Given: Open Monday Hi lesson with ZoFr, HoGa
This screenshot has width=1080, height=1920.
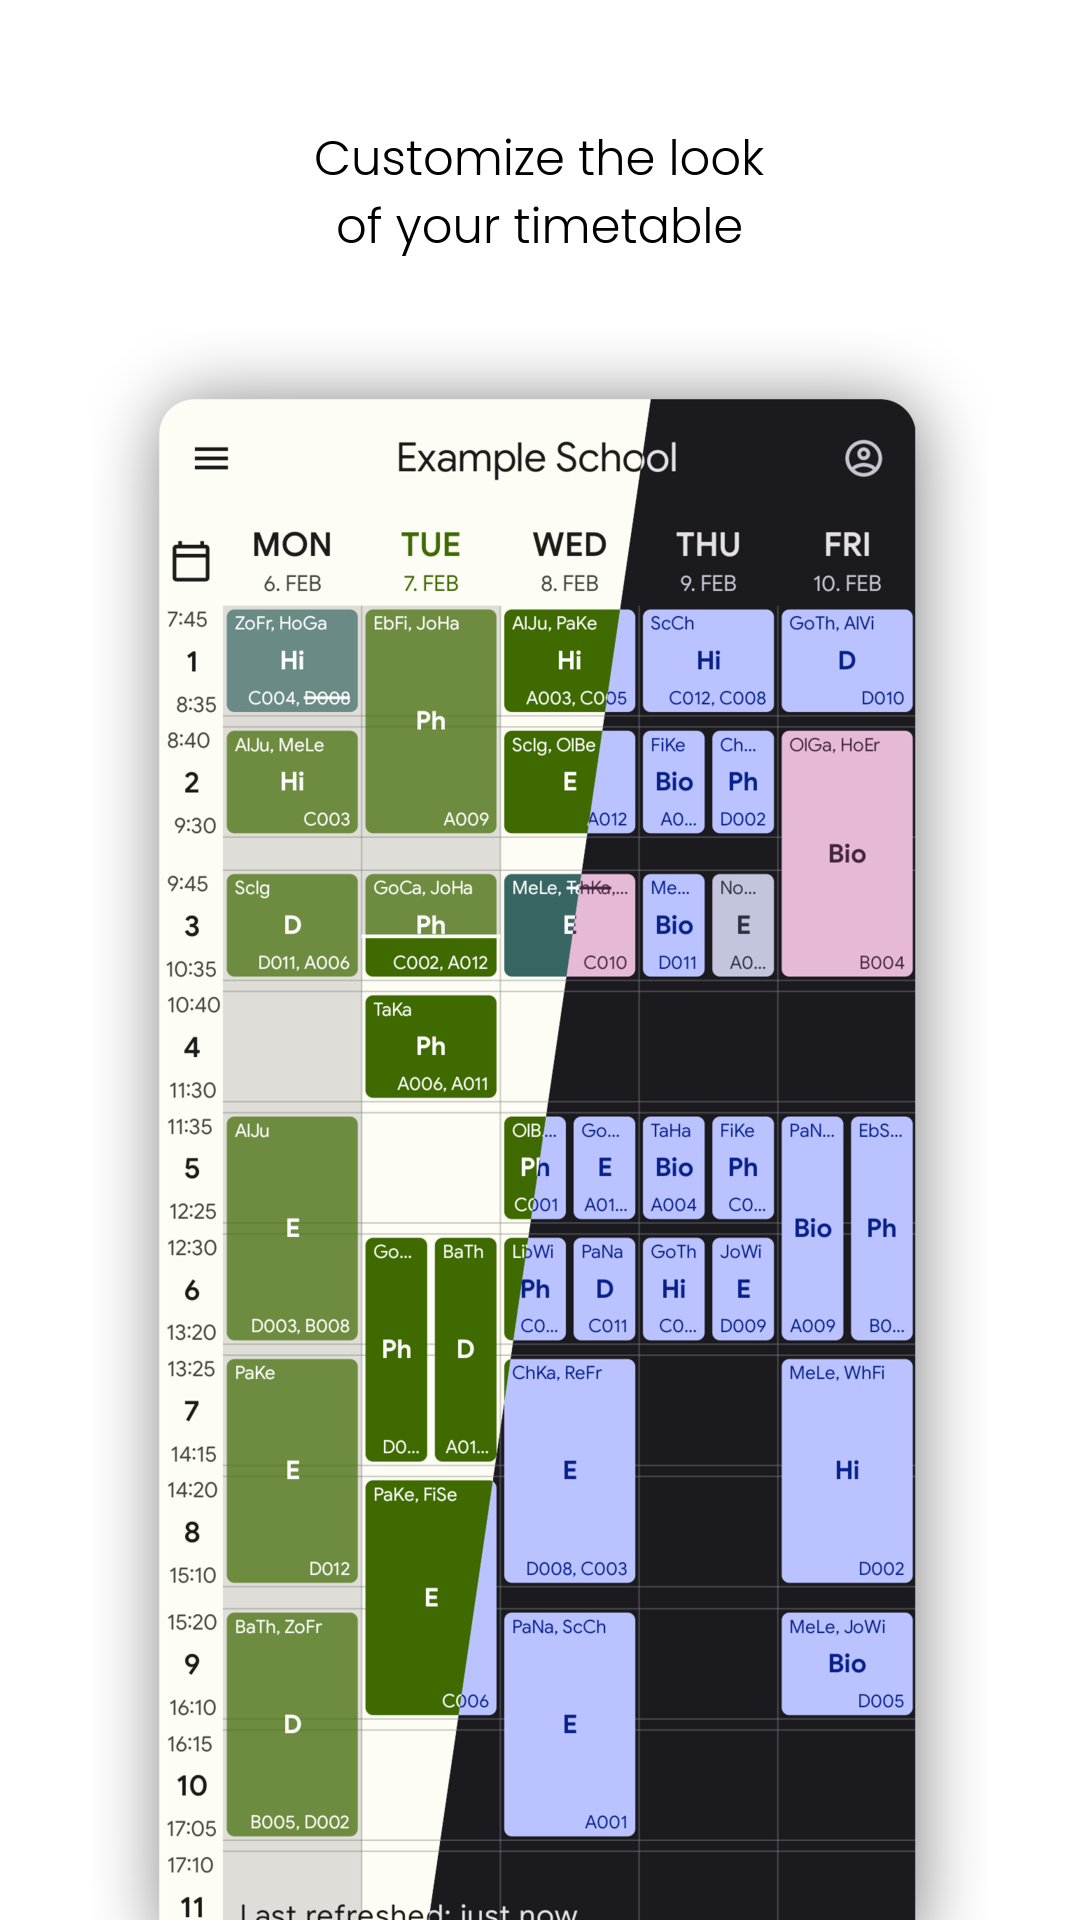Looking at the screenshot, I should point(292,660).
